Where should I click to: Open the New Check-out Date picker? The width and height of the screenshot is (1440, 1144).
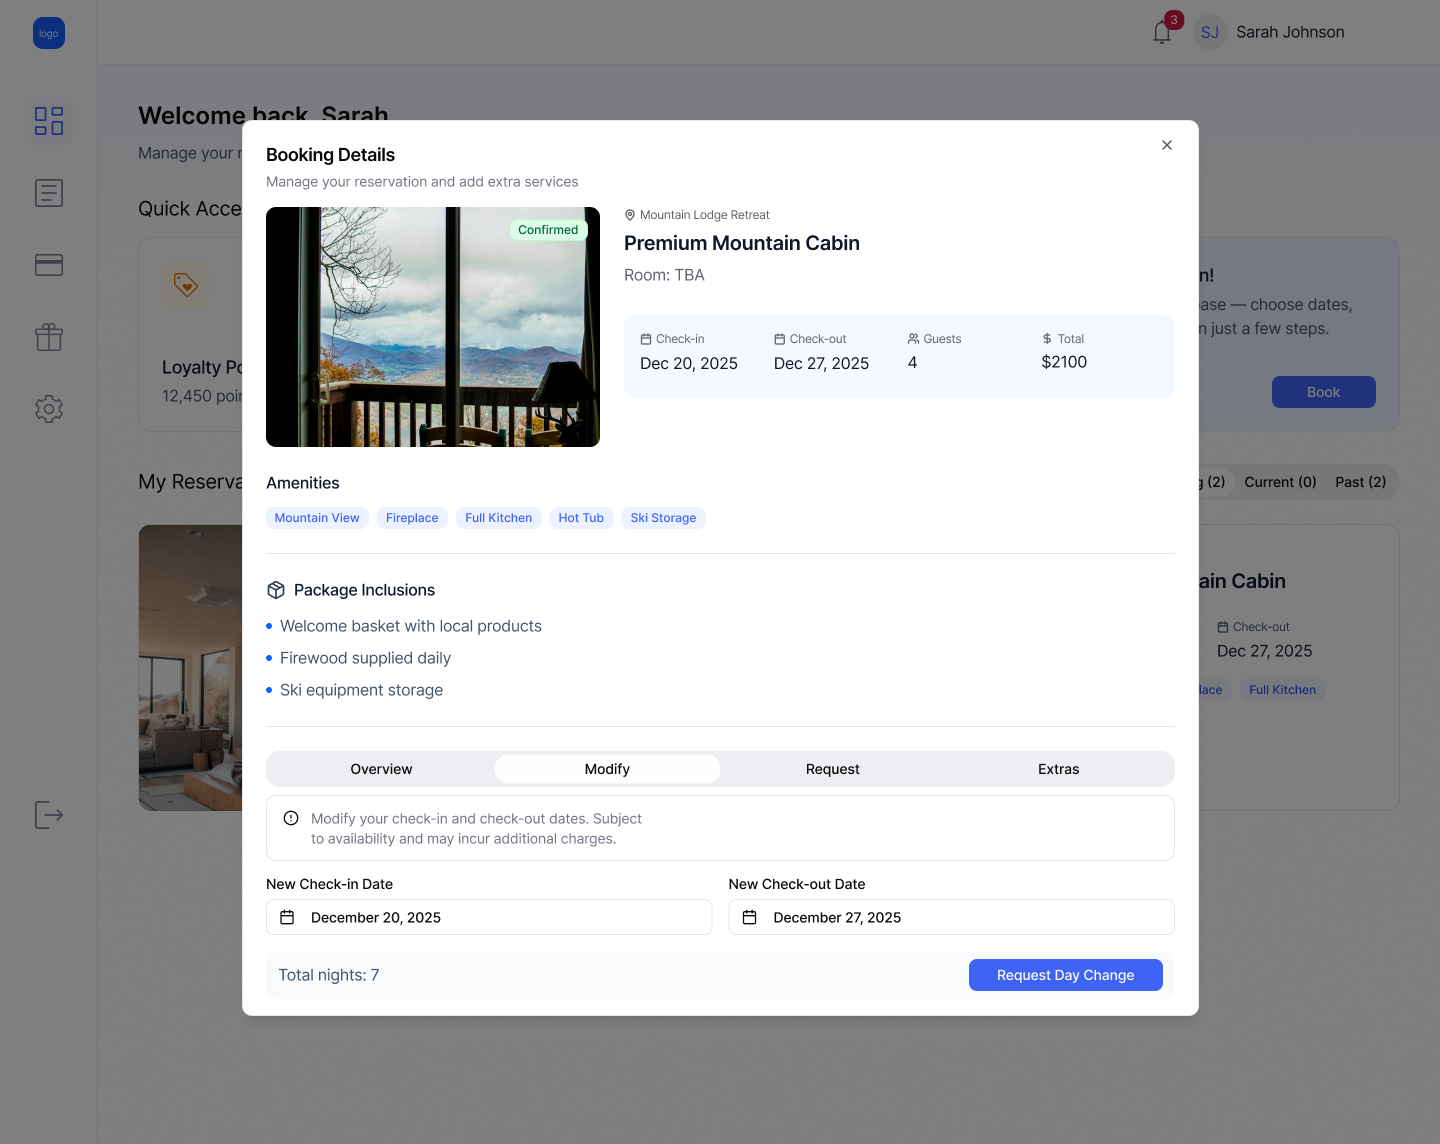point(951,917)
